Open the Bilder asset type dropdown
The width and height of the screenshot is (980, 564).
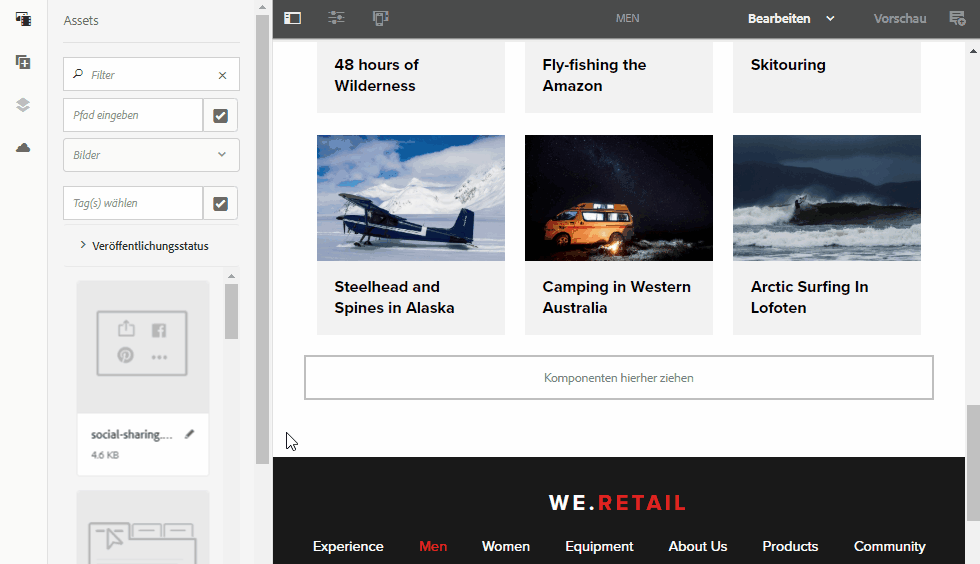point(151,155)
